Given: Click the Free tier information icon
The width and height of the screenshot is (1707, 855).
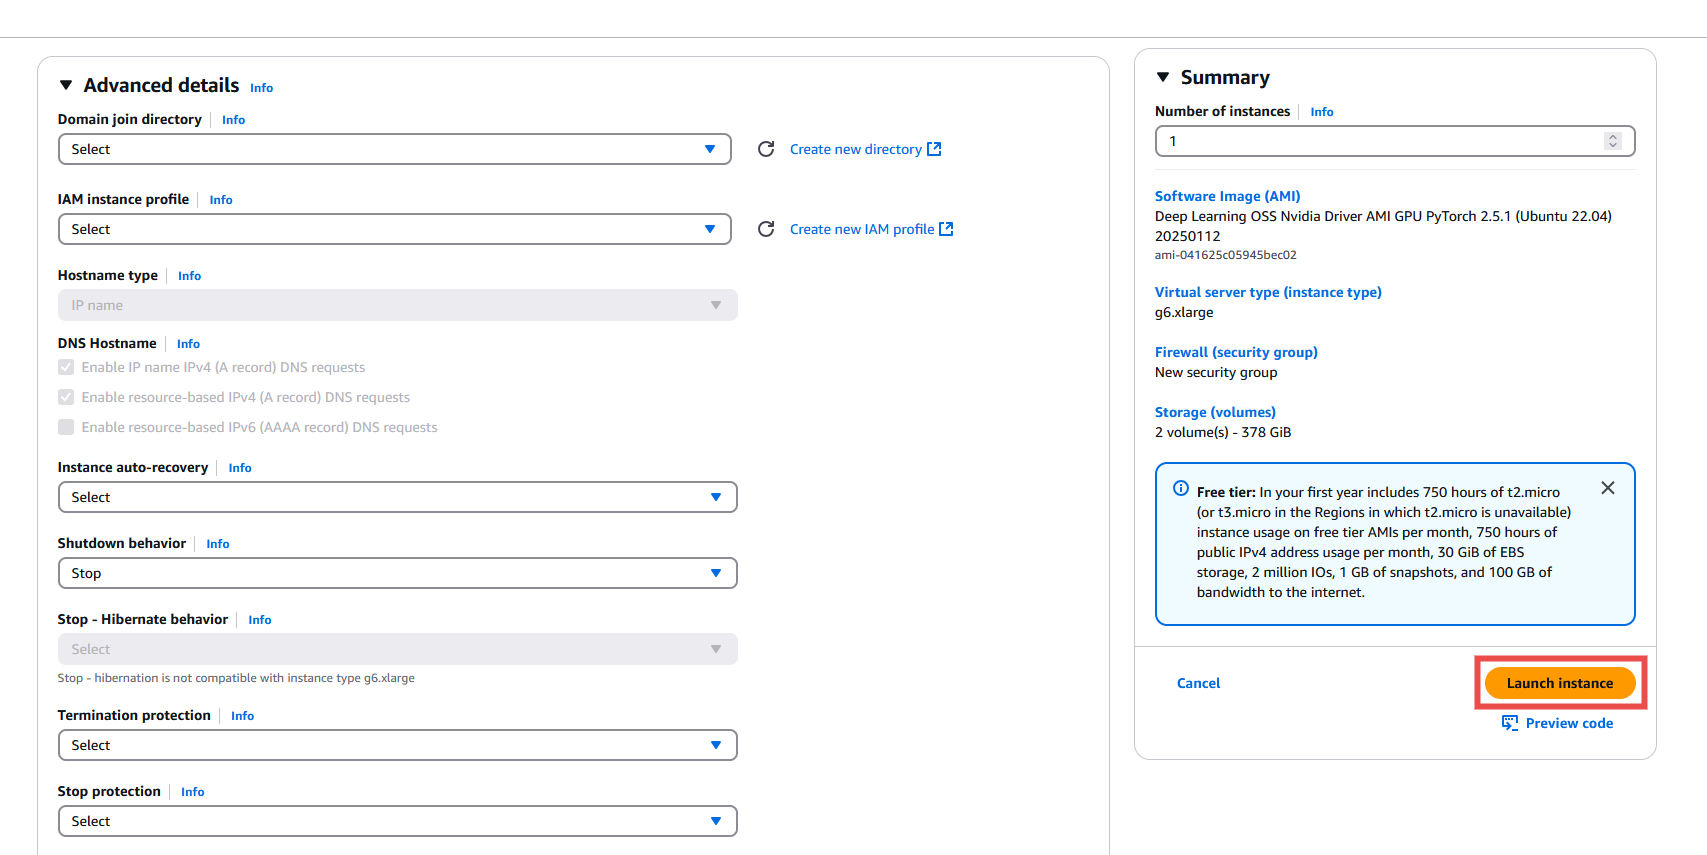Looking at the screenshot, I should (x=1181, y=489).
